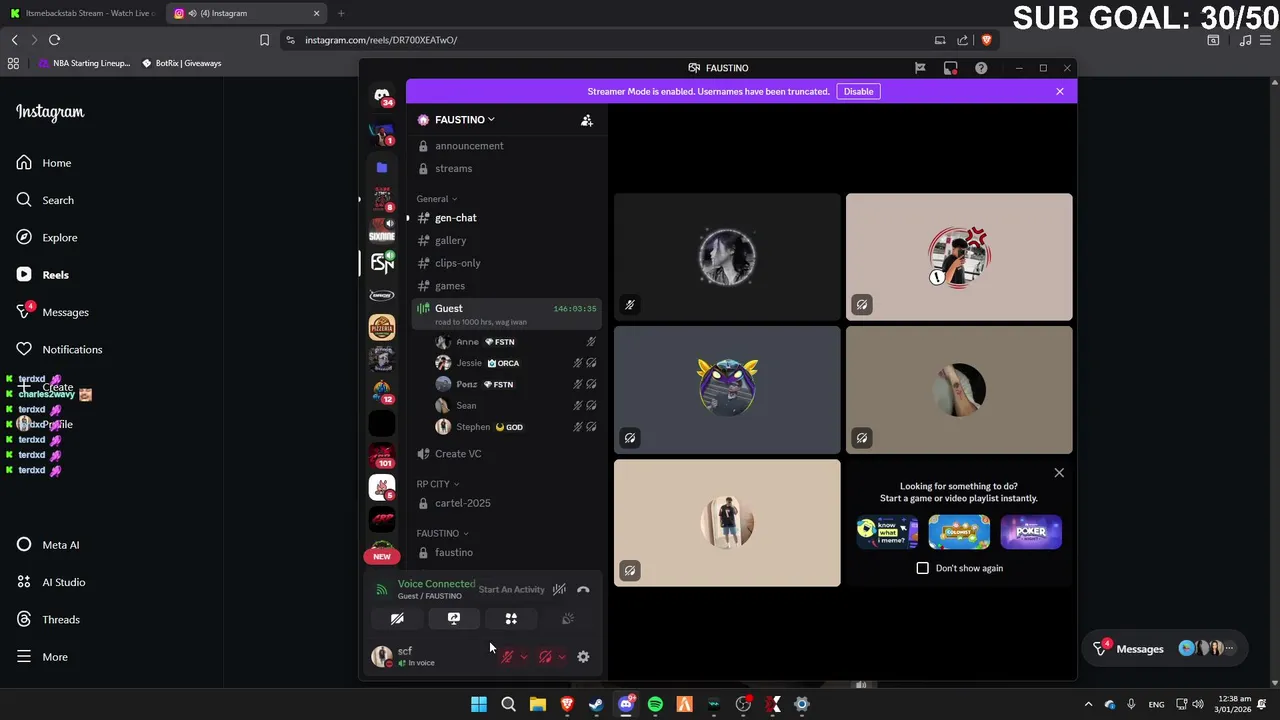The height and width of the screenshot is (720, 1280).
Task: Start the Start An Activity link
Action: 511,590
